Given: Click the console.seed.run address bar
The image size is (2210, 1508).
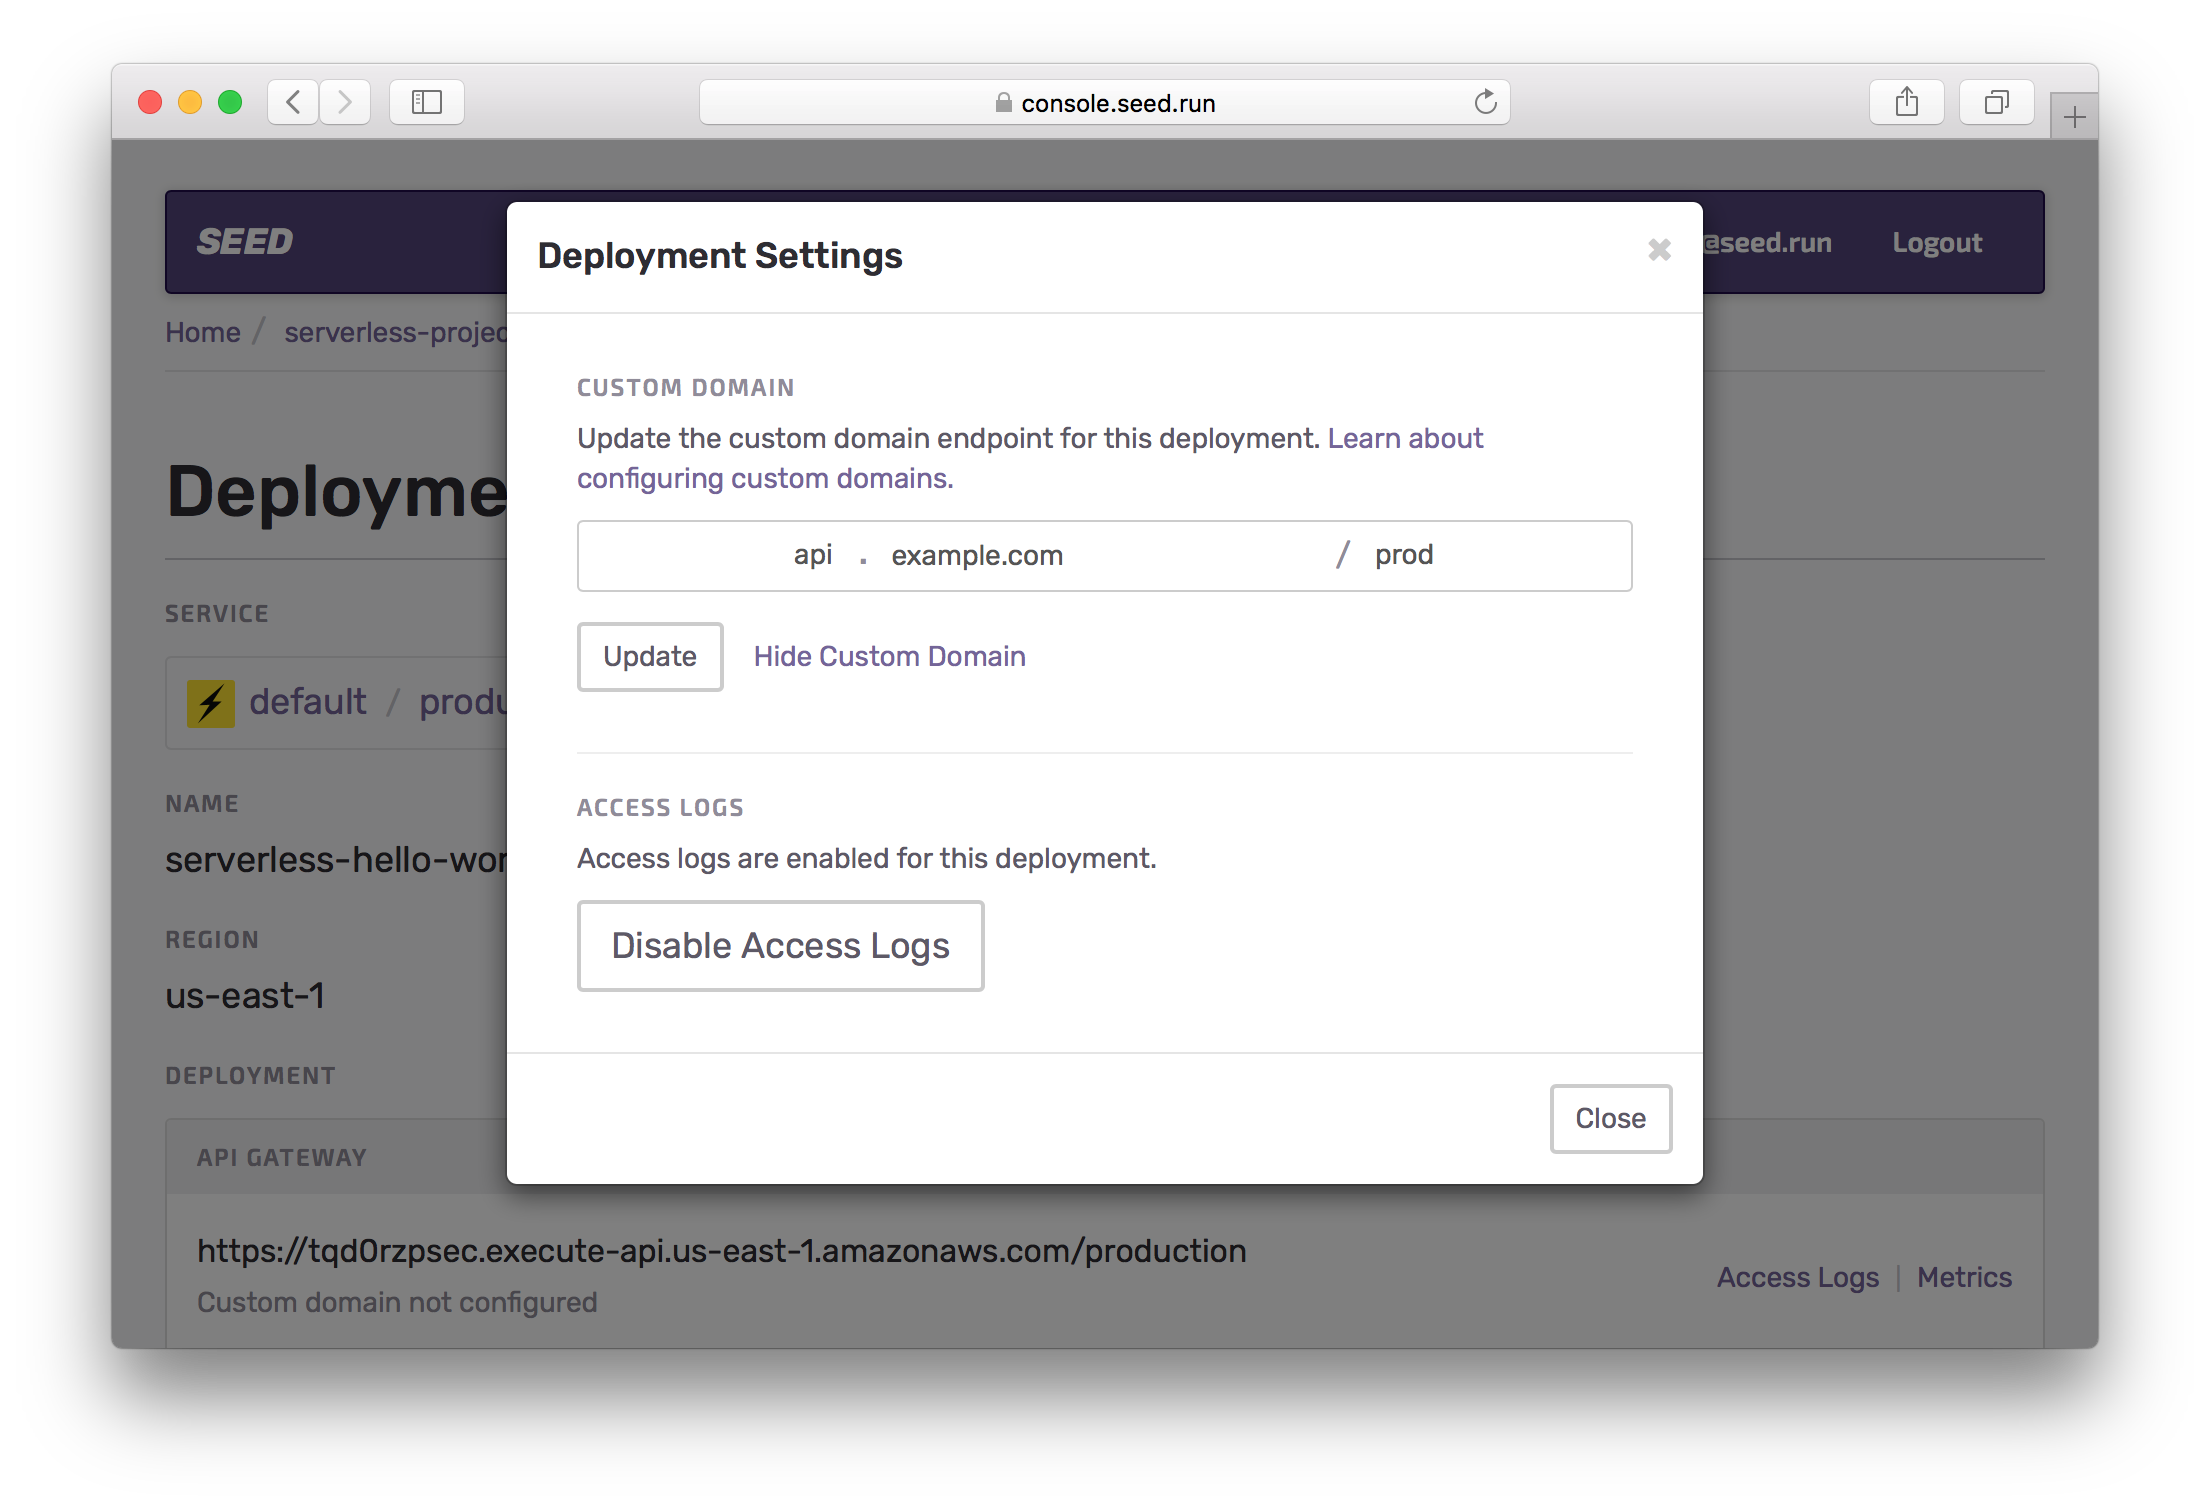Looking at the screenshot, I should pos(1116,103).
